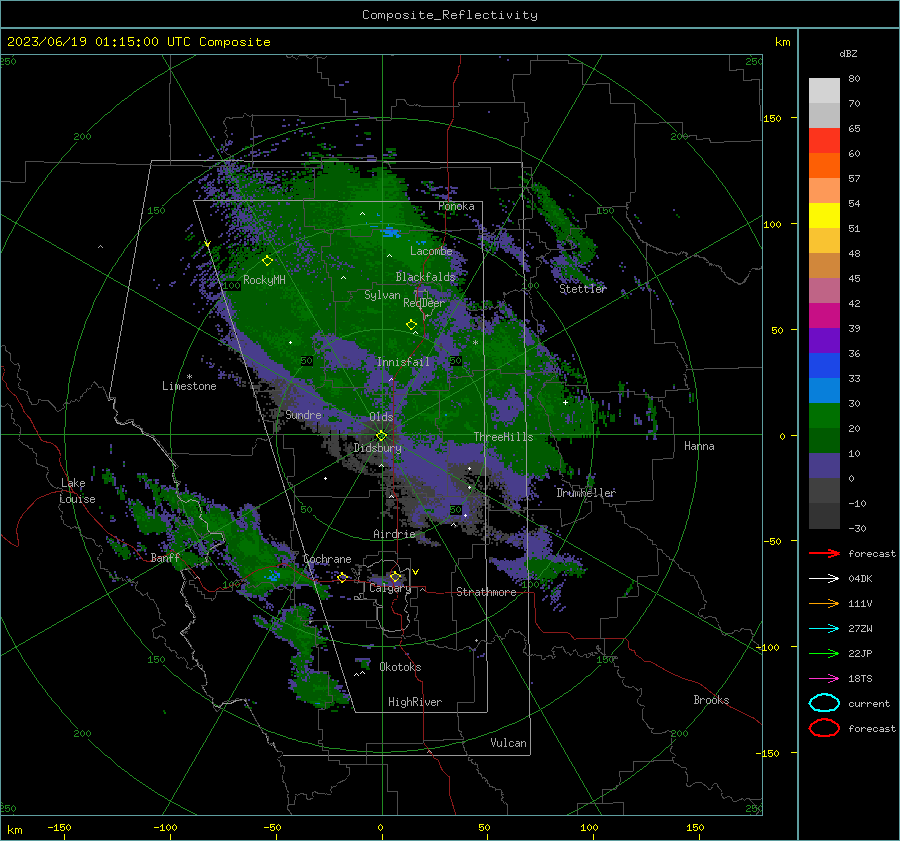Click the yellow diamond marker at Cochrane
Viewport: 900px width, 841px height.
click(342, 578)
